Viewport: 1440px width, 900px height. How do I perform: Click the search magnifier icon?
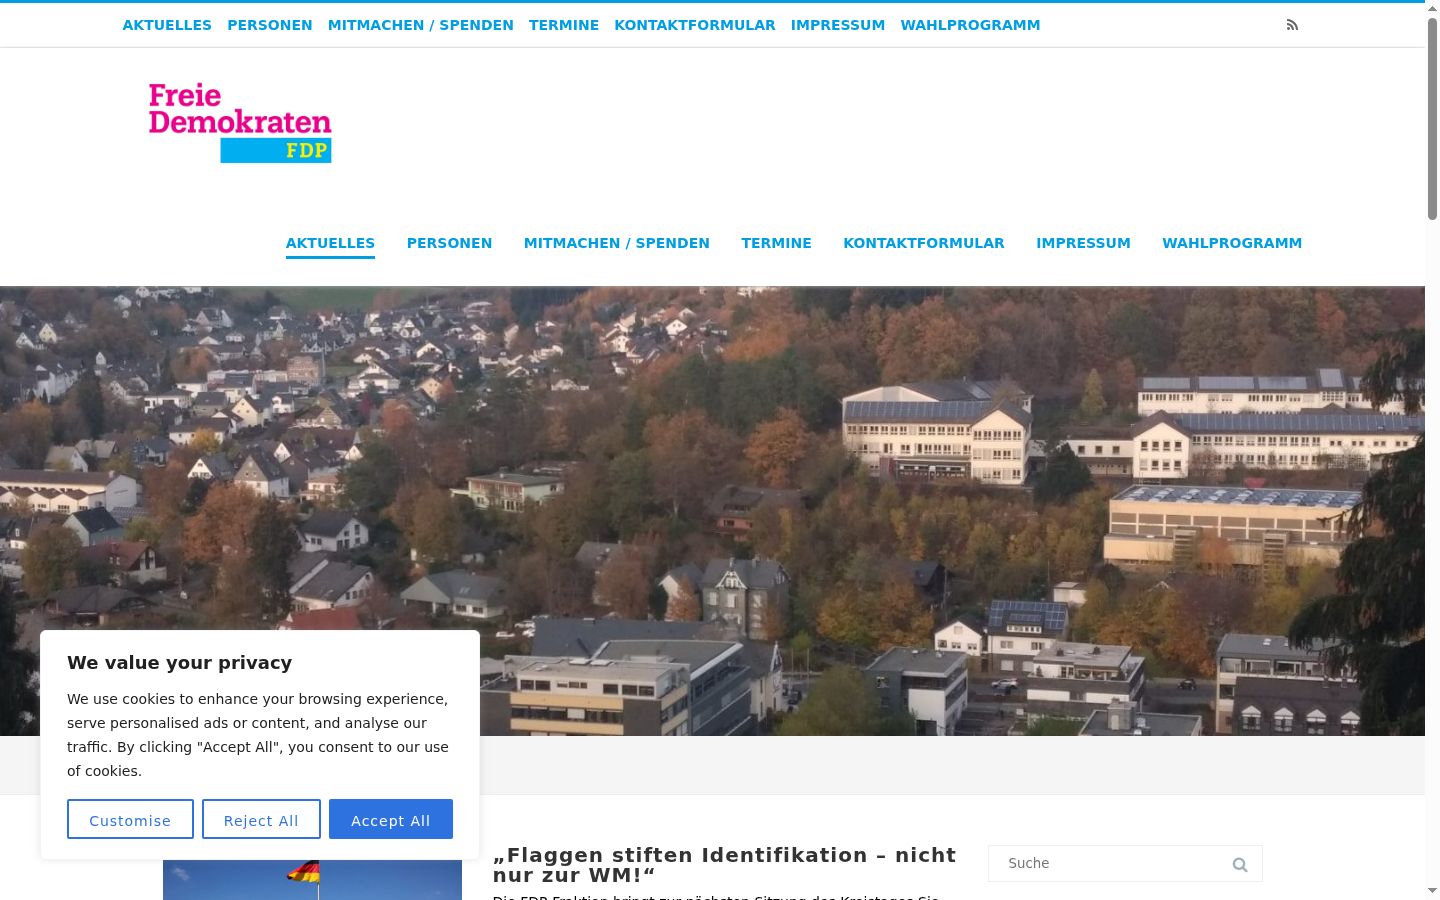1240,864
